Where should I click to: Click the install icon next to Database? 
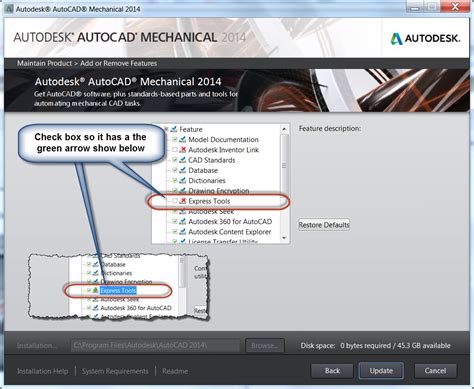click(x=183, y=170)
